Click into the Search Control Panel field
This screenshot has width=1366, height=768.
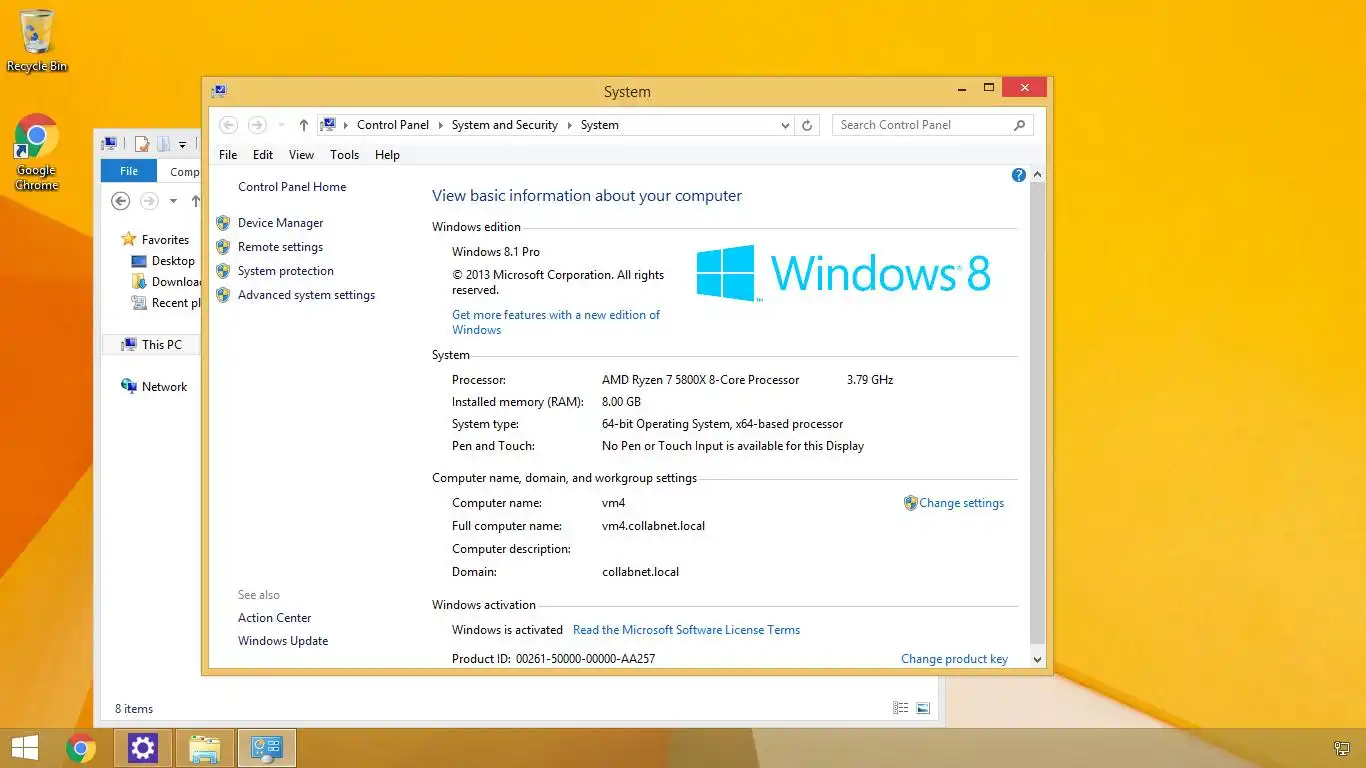click(x=920, y=125)
